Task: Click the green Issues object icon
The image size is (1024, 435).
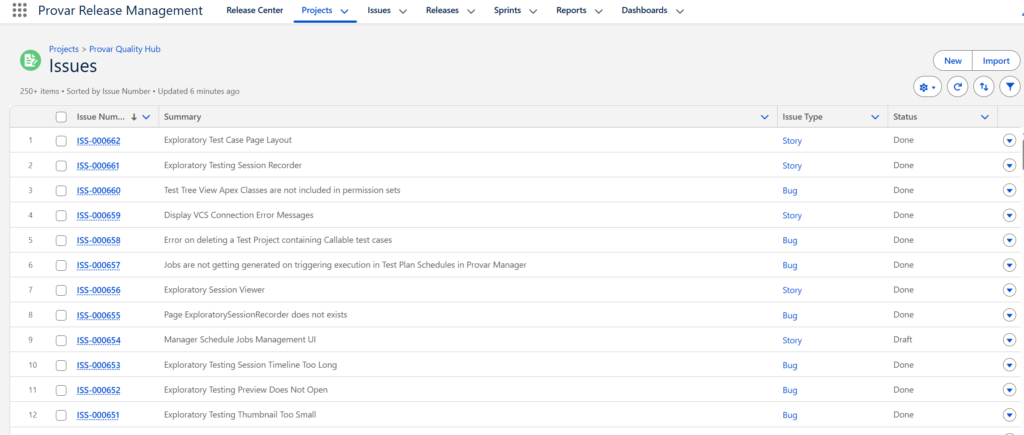Action: point(31,60)
